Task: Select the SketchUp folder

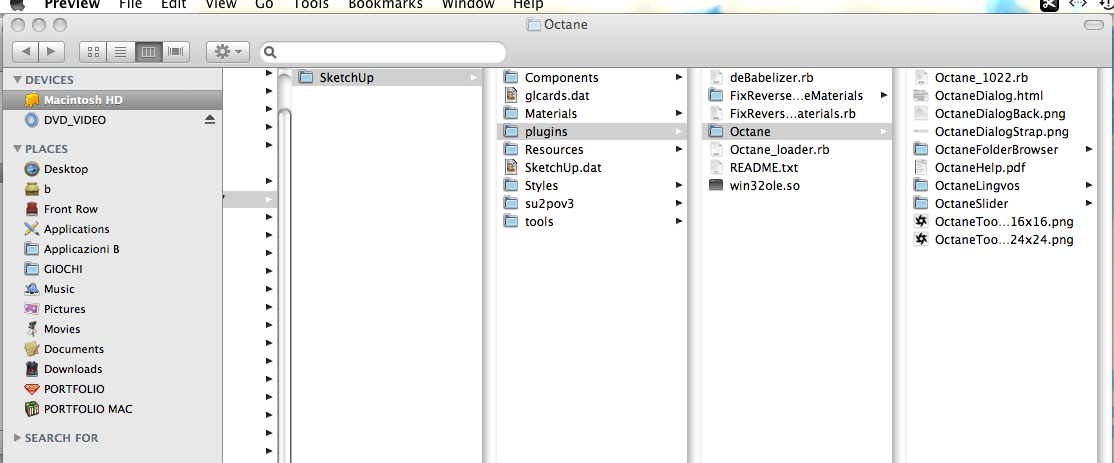Action: (x=386, y=77)
